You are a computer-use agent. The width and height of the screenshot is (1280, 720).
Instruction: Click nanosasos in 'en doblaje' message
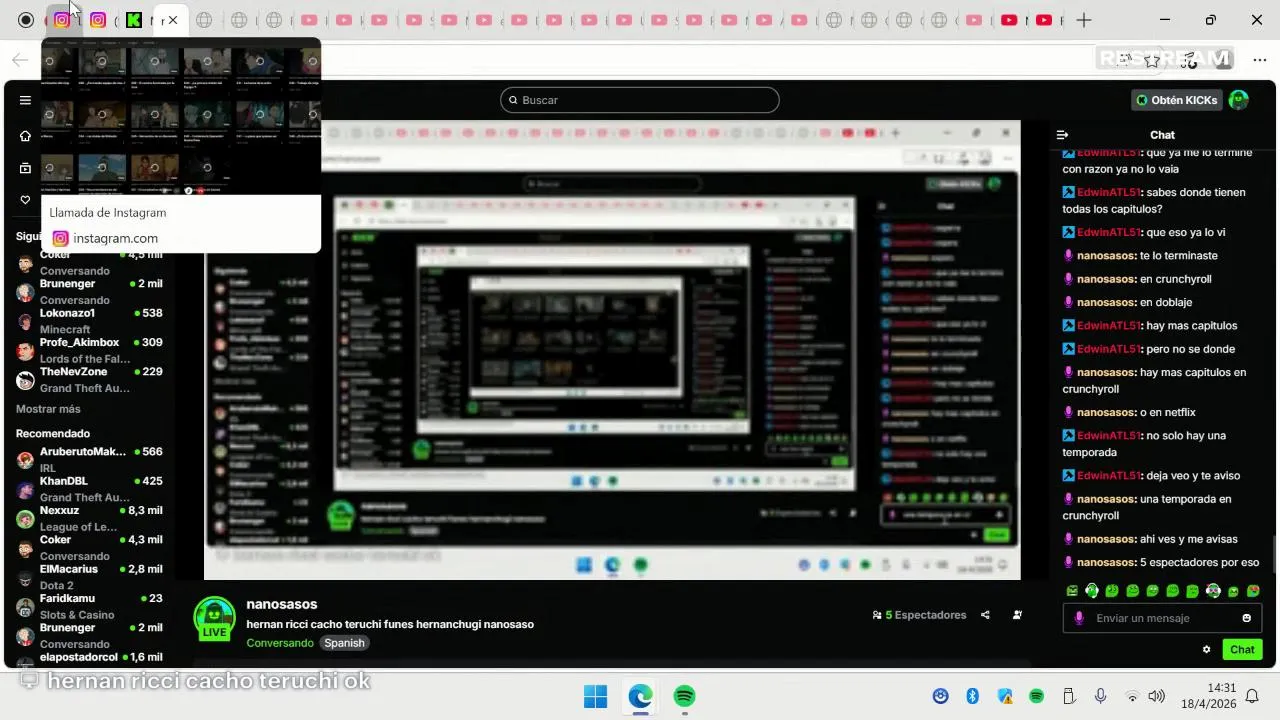point(1106,302)
